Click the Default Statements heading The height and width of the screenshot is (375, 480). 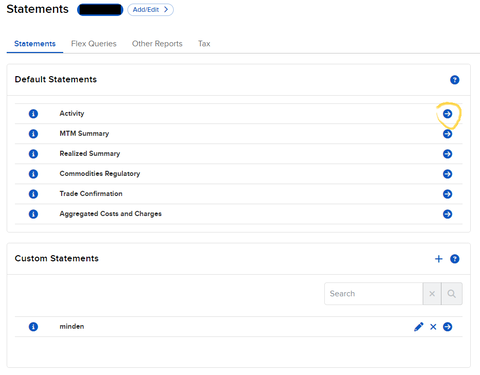56,79
